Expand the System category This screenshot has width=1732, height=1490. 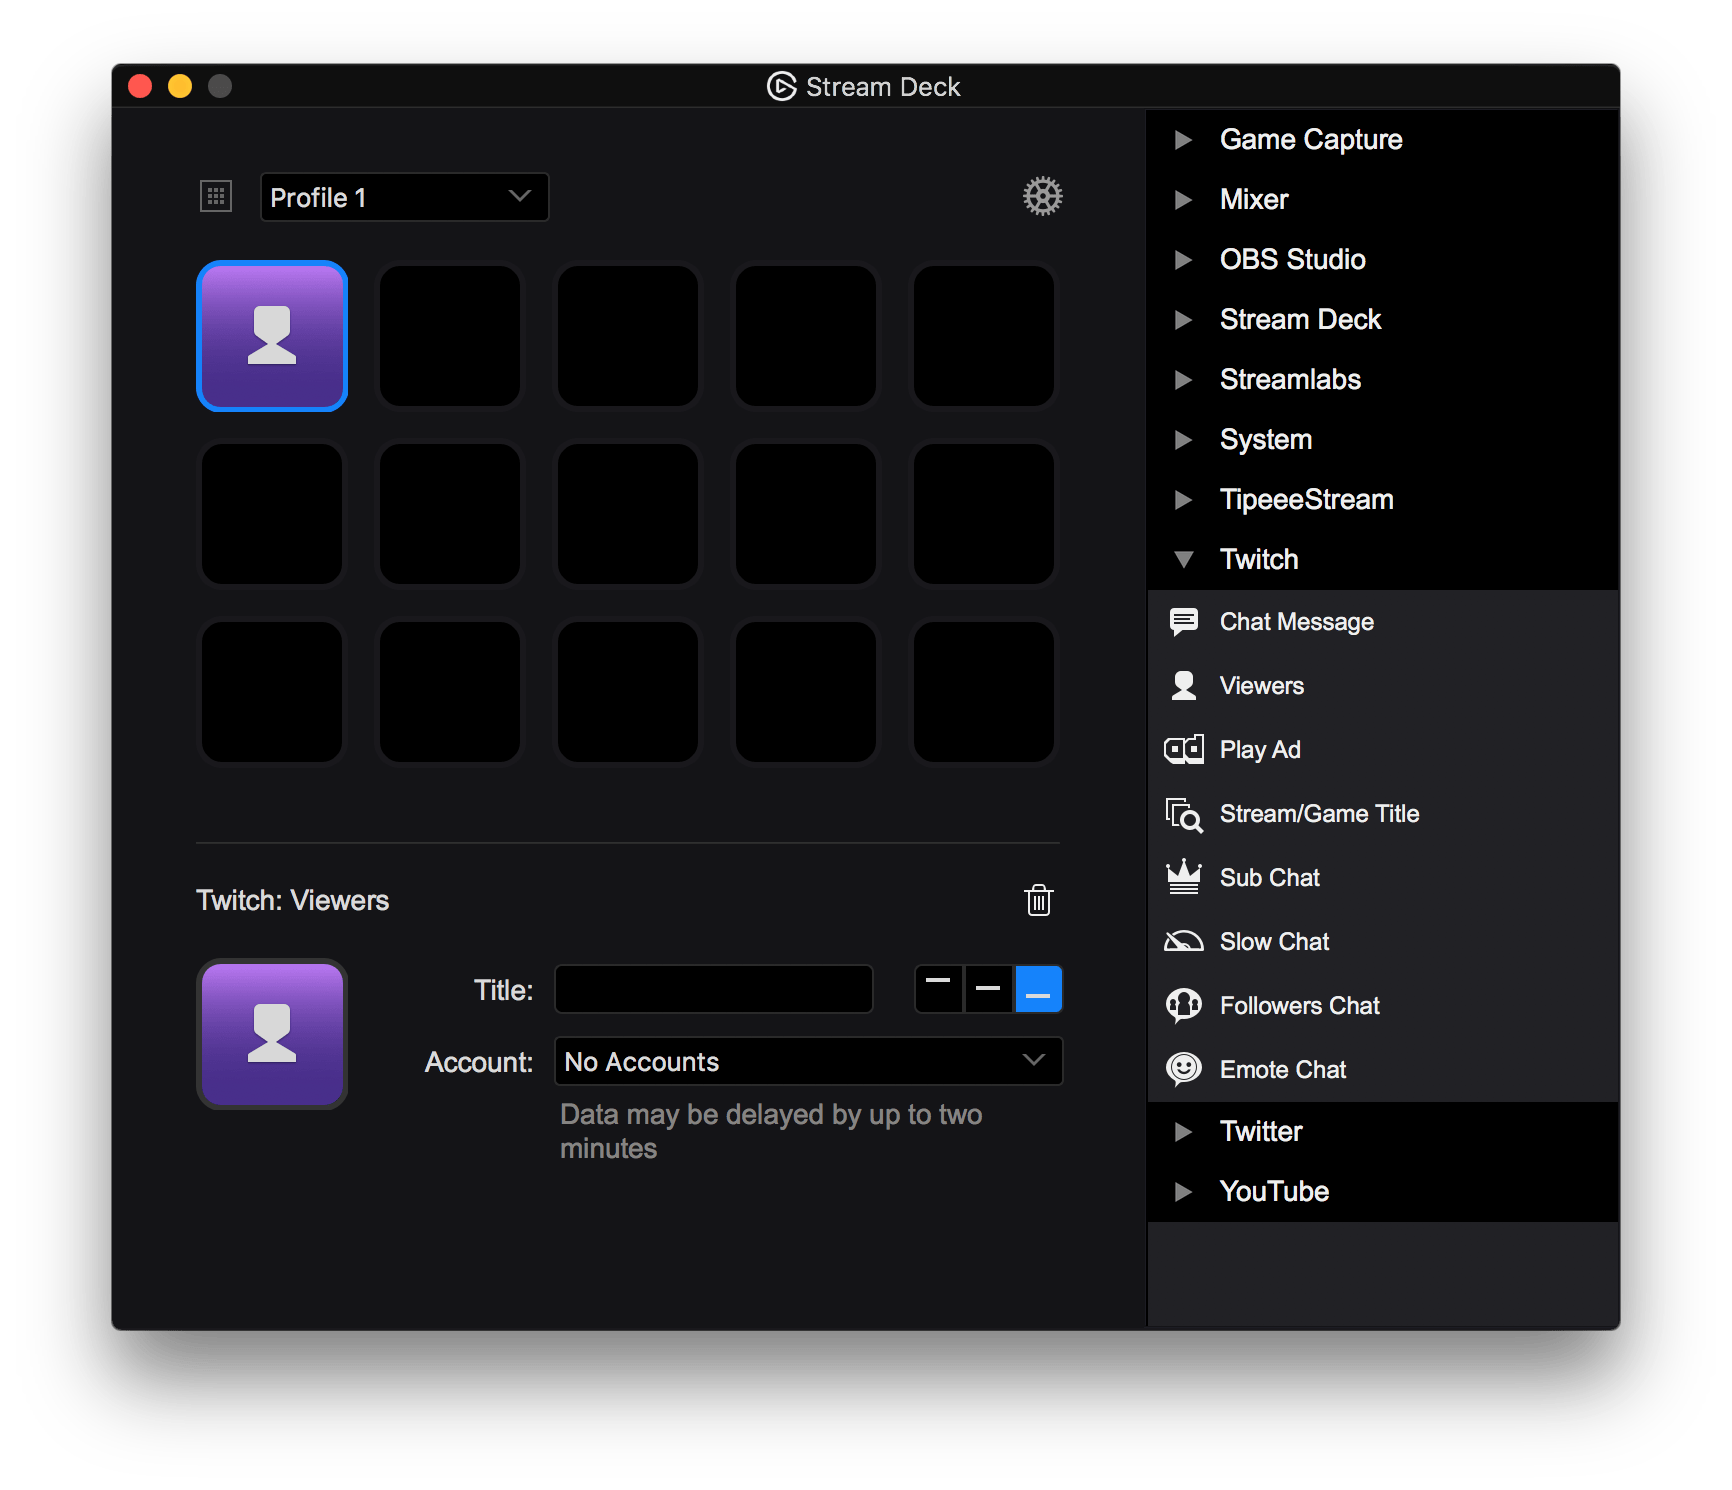(x=1183, y=440)
